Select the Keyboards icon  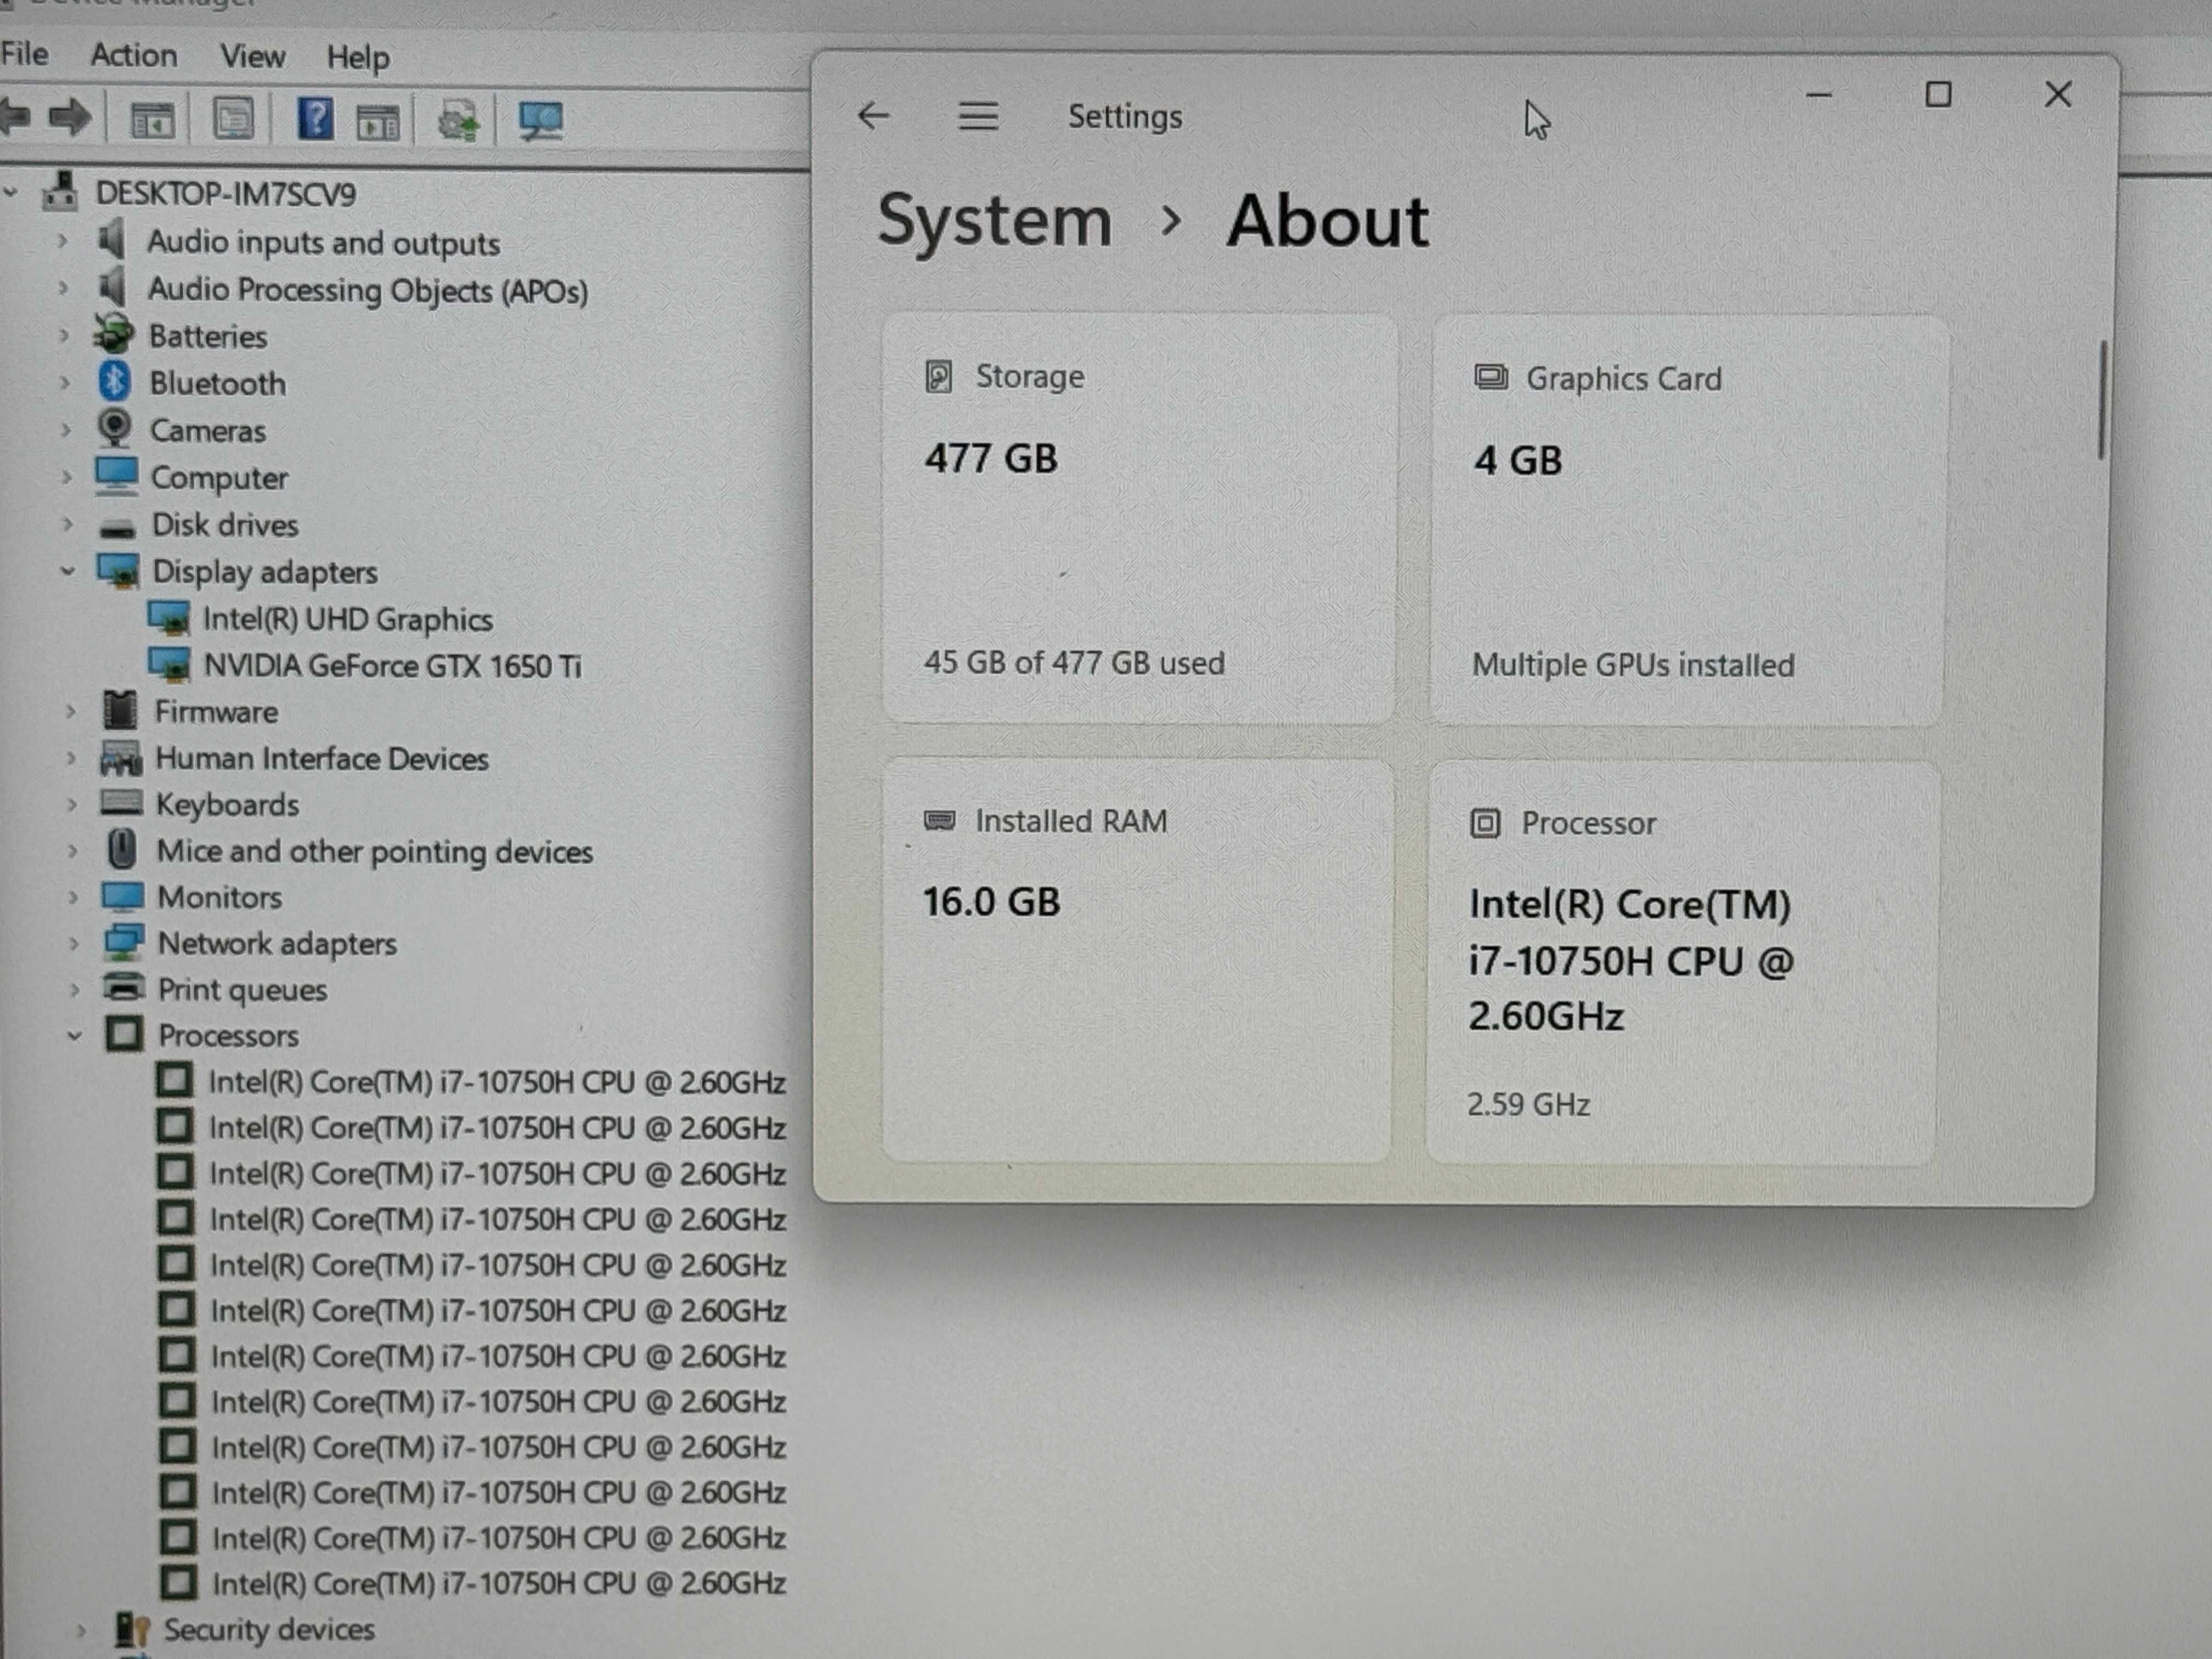tap(122, 804)
